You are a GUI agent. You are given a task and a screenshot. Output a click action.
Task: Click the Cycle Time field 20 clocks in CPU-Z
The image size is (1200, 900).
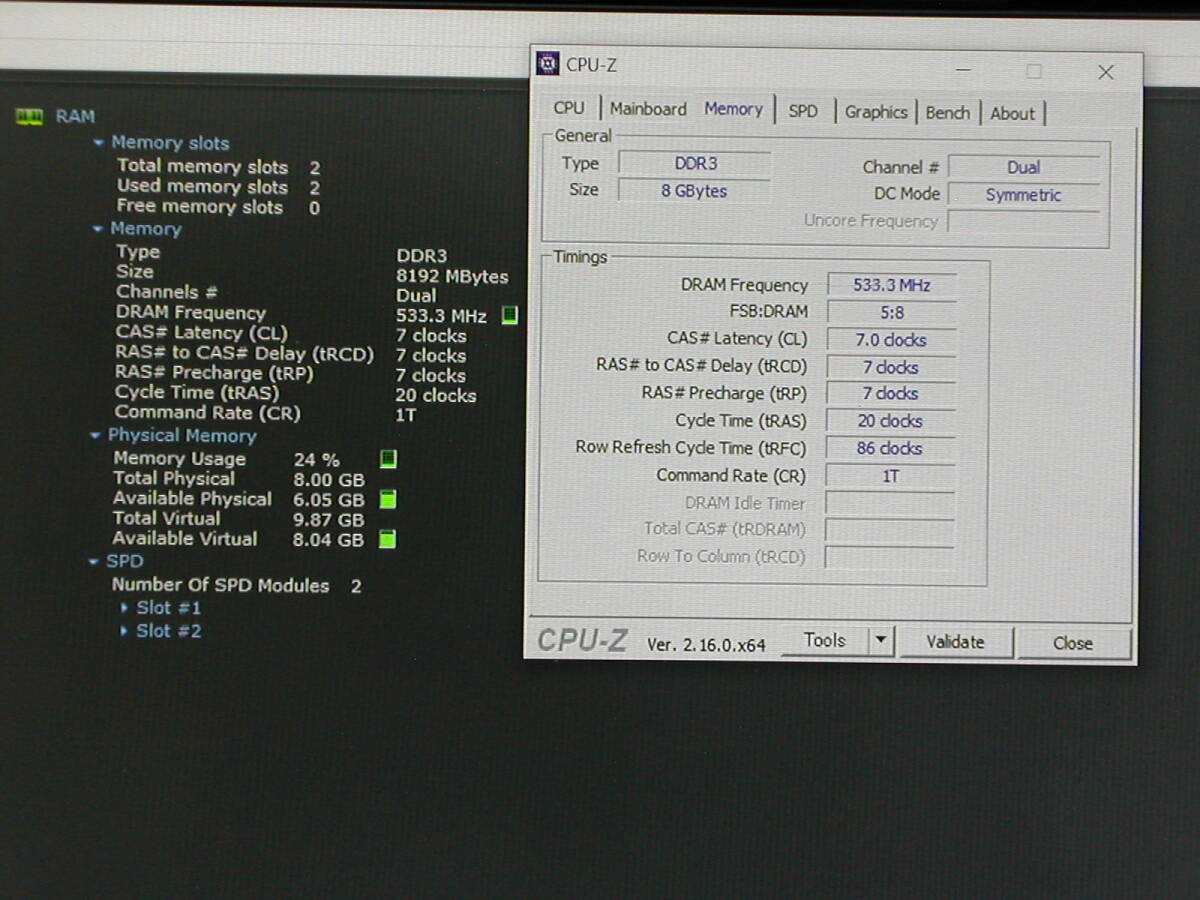890,421
